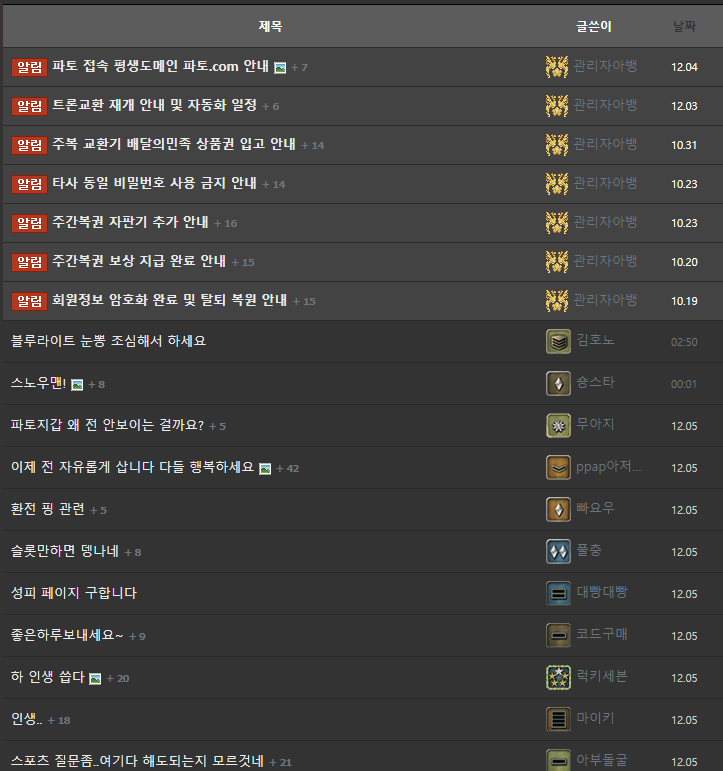Open post 파토지갑 왜 전 안보이는 걸까요?
Image resolution: width=723 pixels, height=771 pixels.
pyautogui.click(x=107, y=425)
